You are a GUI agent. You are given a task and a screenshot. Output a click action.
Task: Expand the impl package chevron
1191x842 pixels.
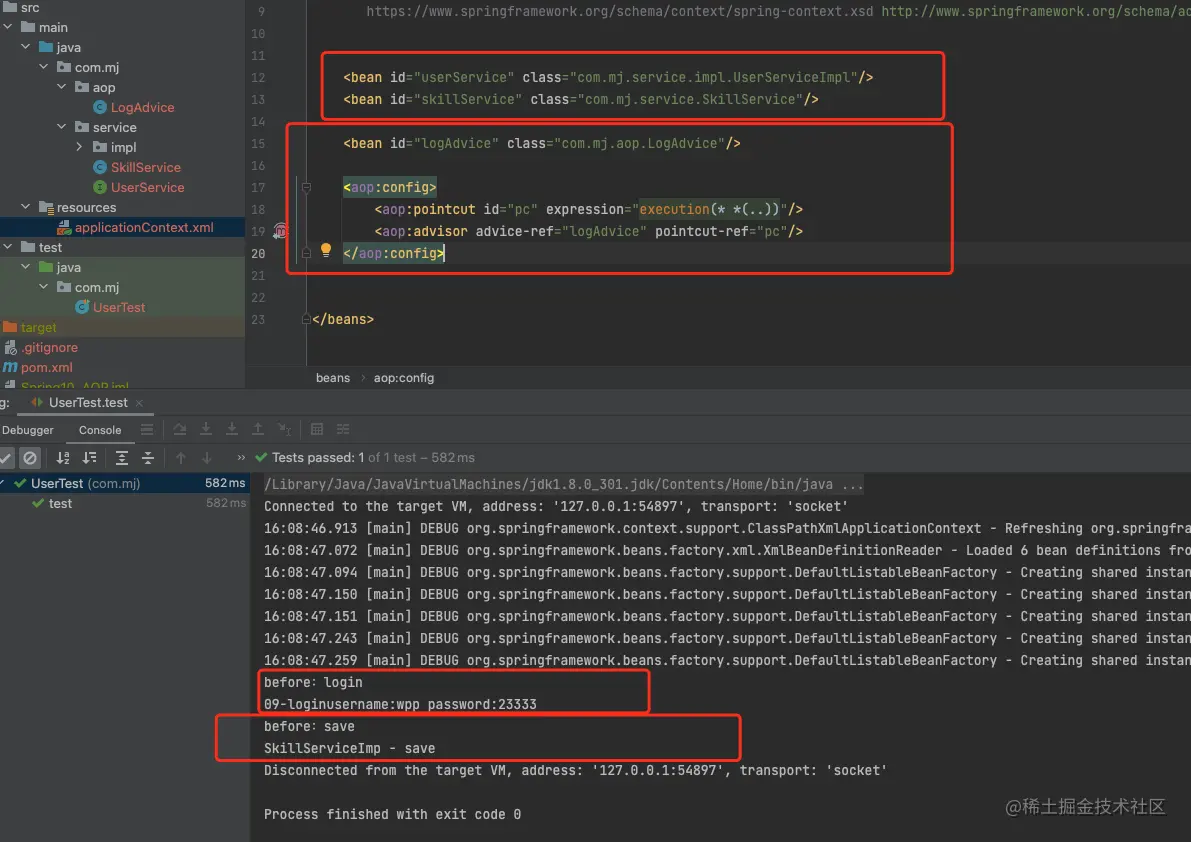click(x=79, y=147)
